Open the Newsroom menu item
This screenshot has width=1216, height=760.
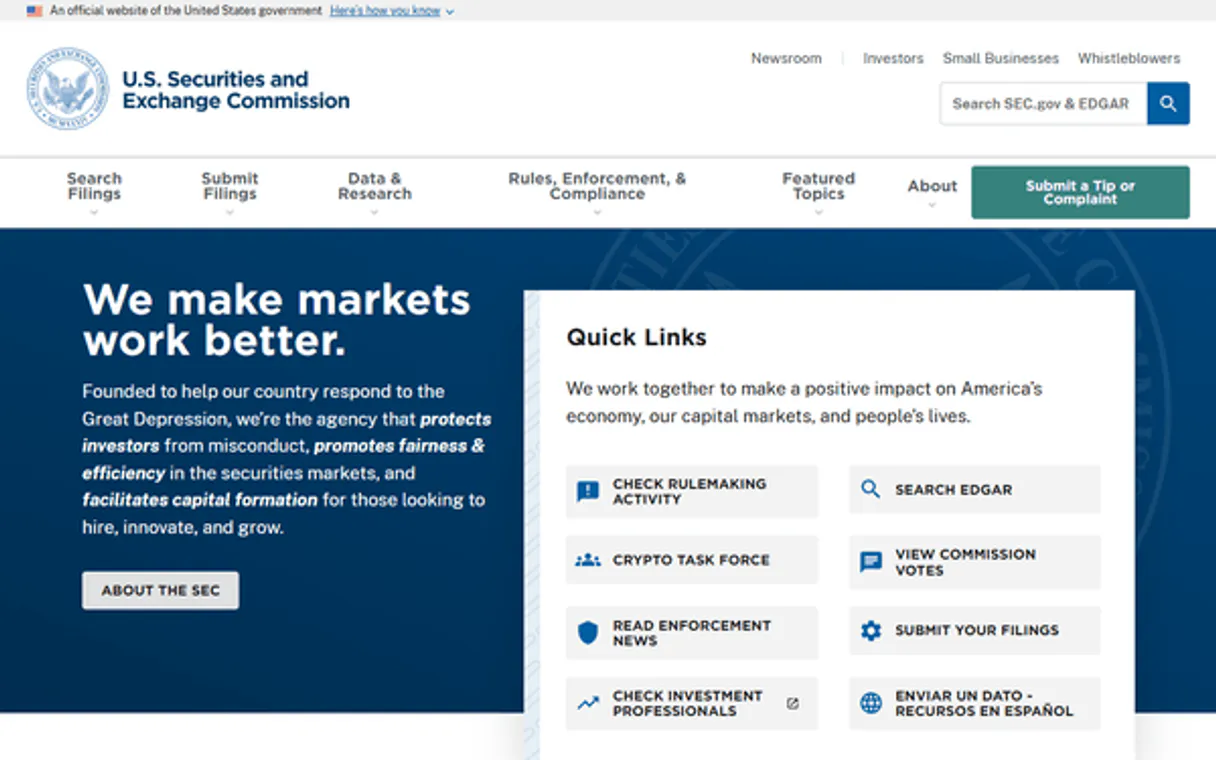[786, 58]
